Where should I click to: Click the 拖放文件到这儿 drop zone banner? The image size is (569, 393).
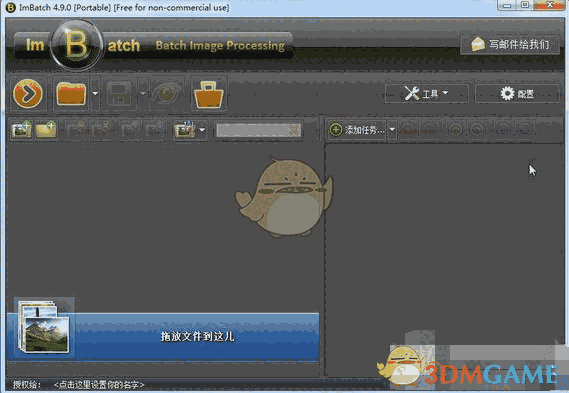pos(163,336)
